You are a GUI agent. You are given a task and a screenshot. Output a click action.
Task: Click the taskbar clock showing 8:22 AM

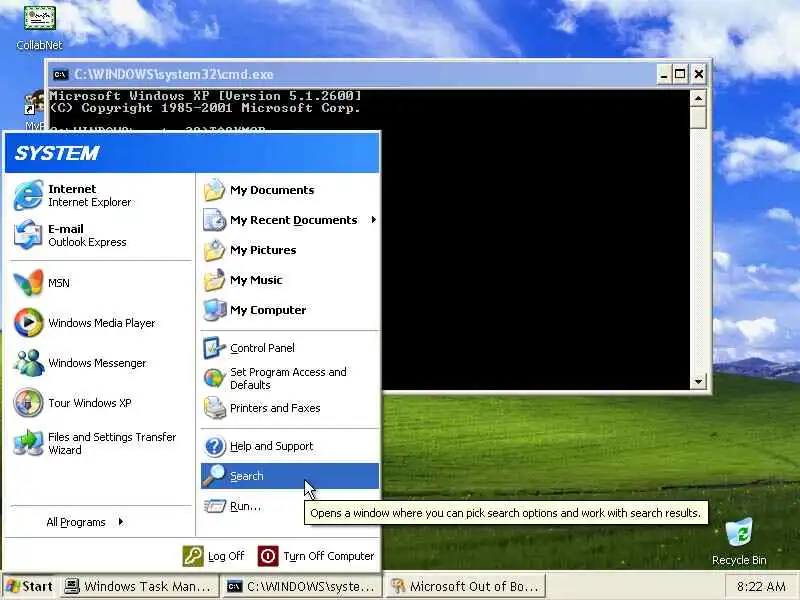pyautogui.click(x=761, y=587)
